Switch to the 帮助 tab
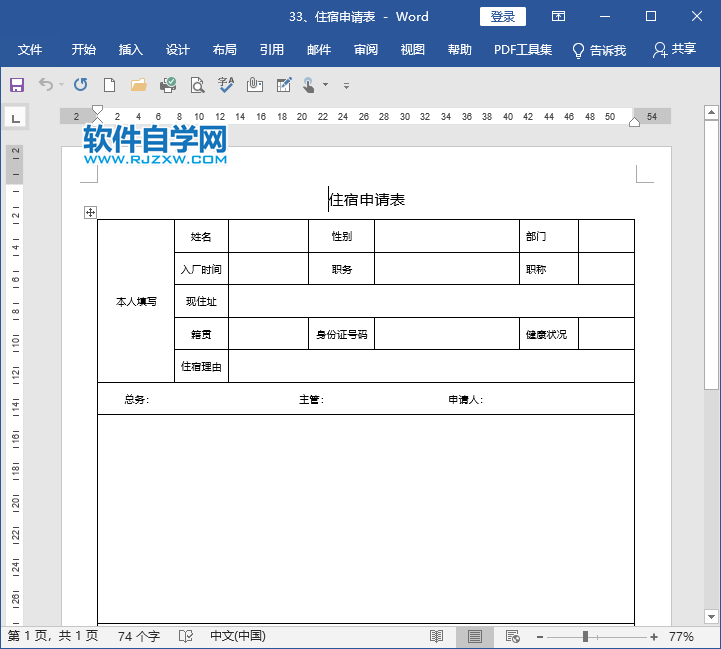 [x=460, y=49]
